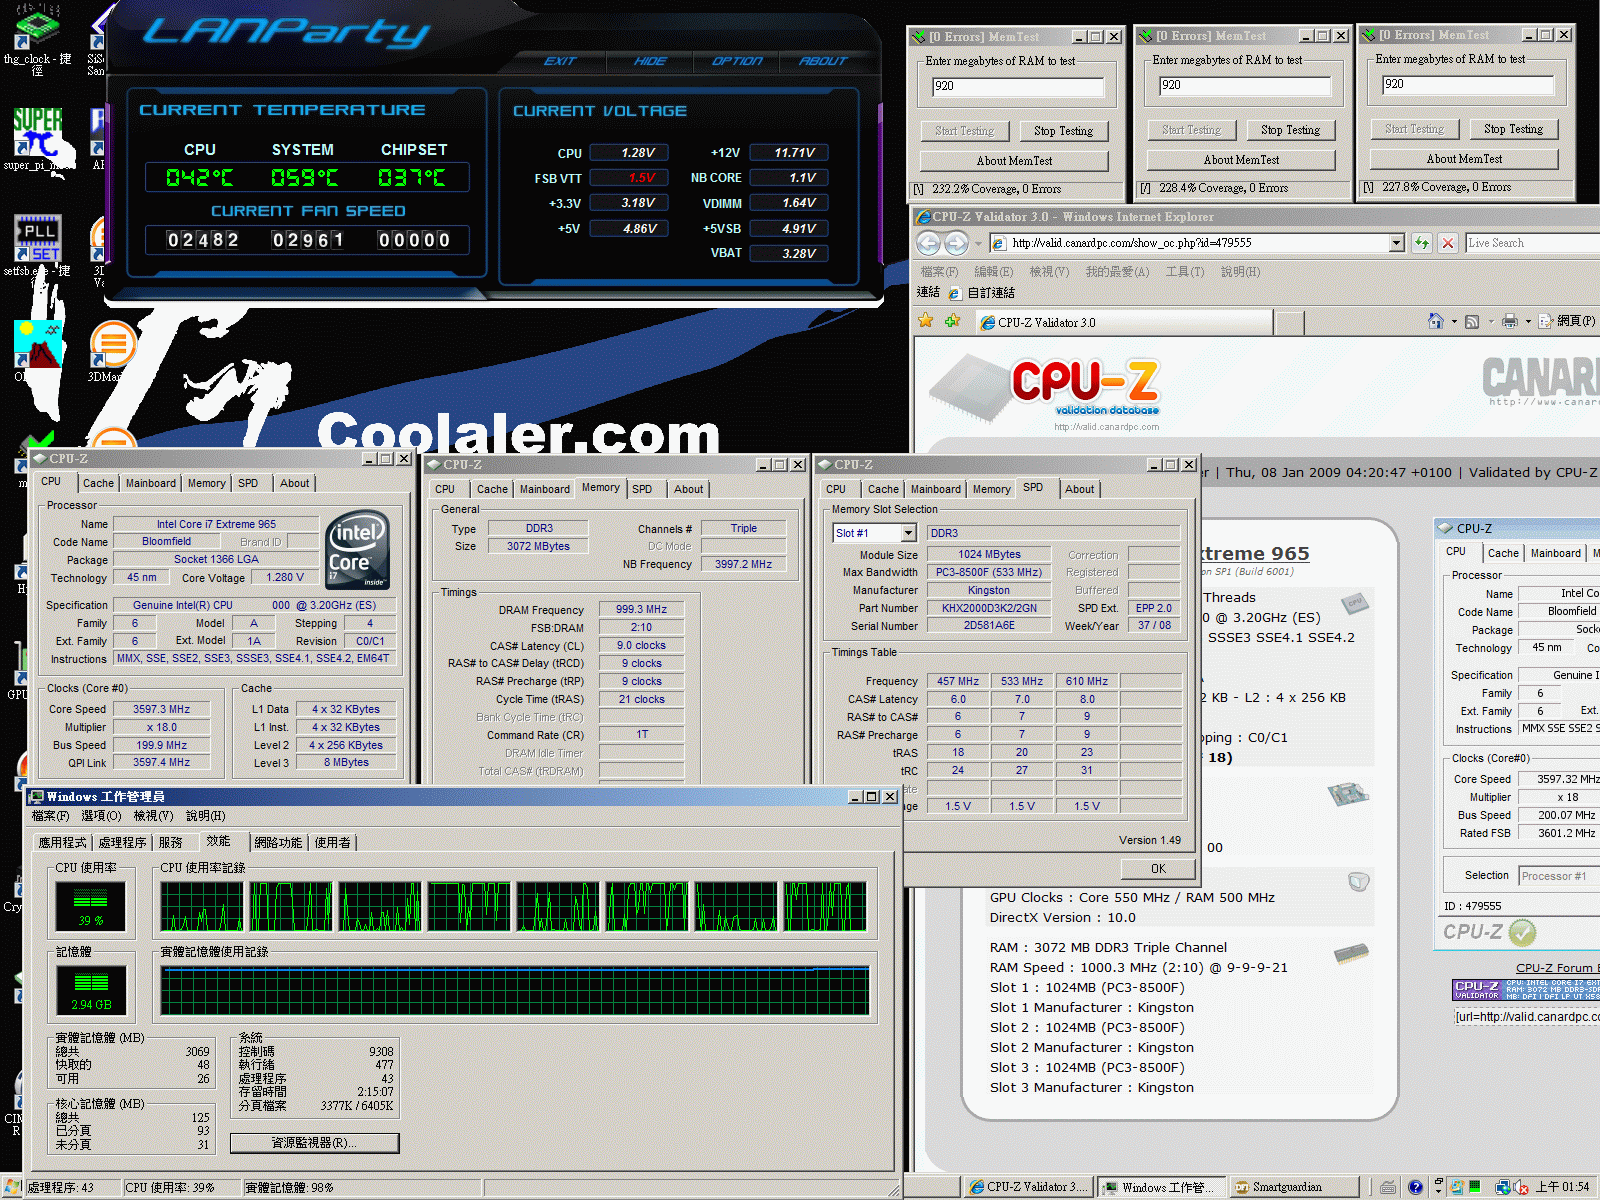Click custom links icon in IE links bar

click(x=955, y=293)
